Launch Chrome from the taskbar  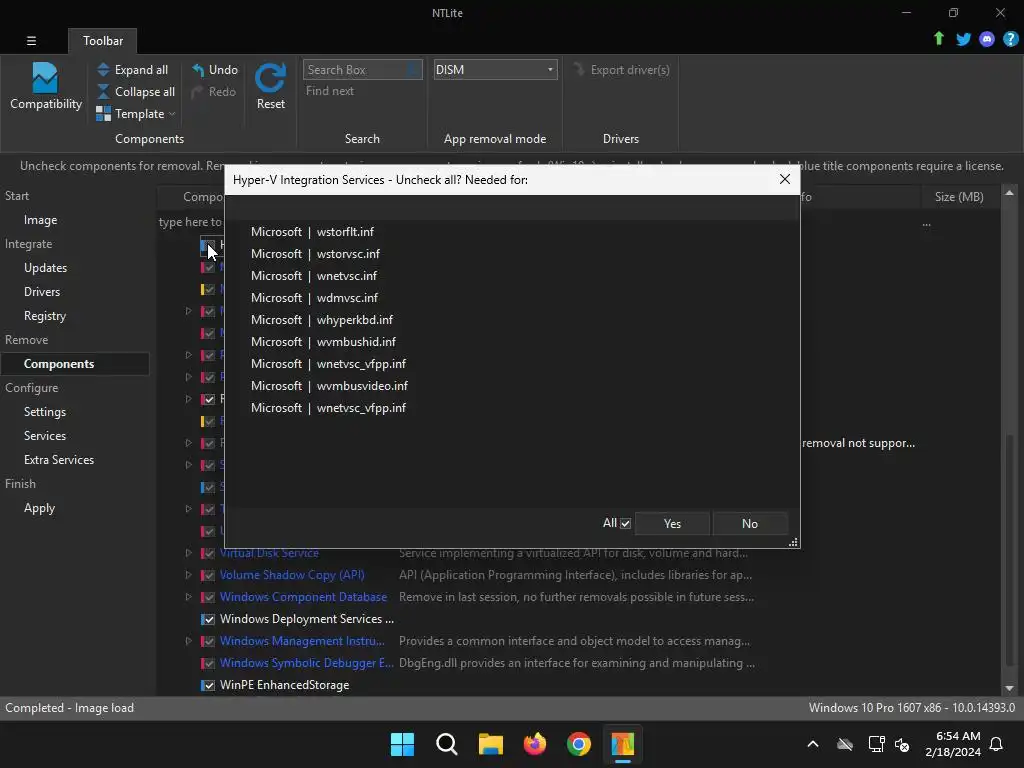(579, 744)
